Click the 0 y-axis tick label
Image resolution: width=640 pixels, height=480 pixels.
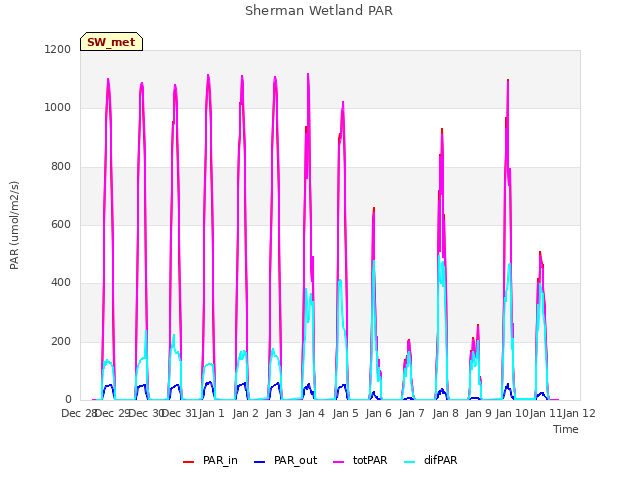tap(68, 400)
